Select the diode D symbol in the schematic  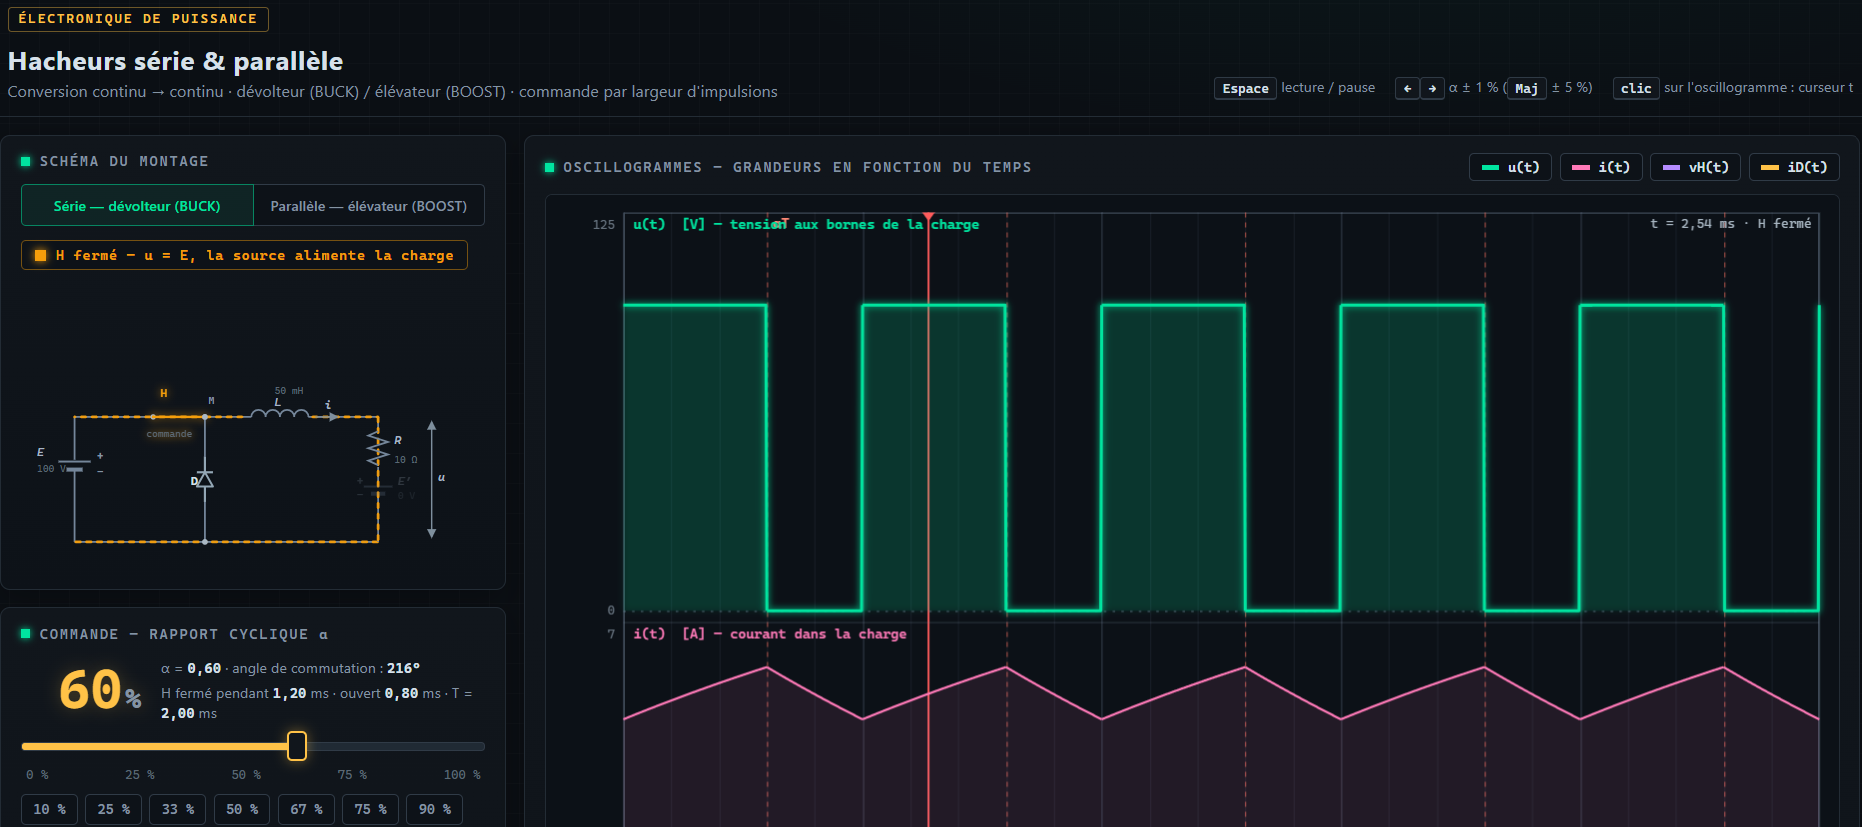[204, 480]
